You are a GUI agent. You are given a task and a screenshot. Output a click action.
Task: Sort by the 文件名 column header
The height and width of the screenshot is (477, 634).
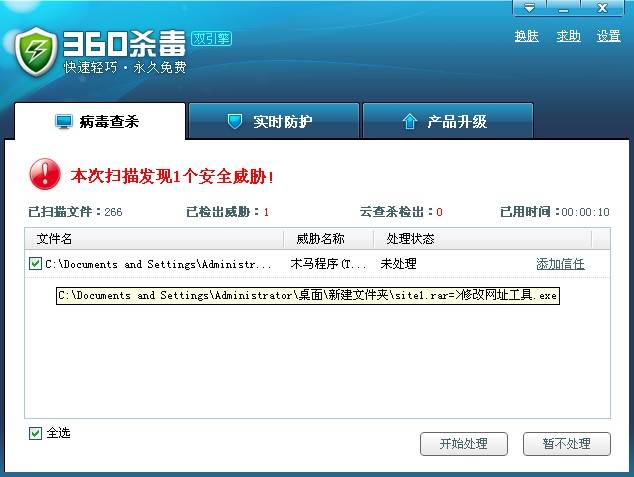click(154, 238)
